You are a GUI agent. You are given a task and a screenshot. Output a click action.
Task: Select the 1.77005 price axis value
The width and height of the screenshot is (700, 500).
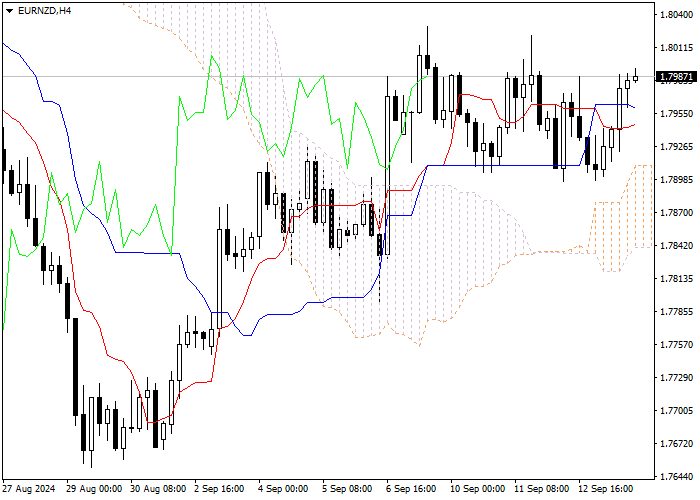(676, 411)
